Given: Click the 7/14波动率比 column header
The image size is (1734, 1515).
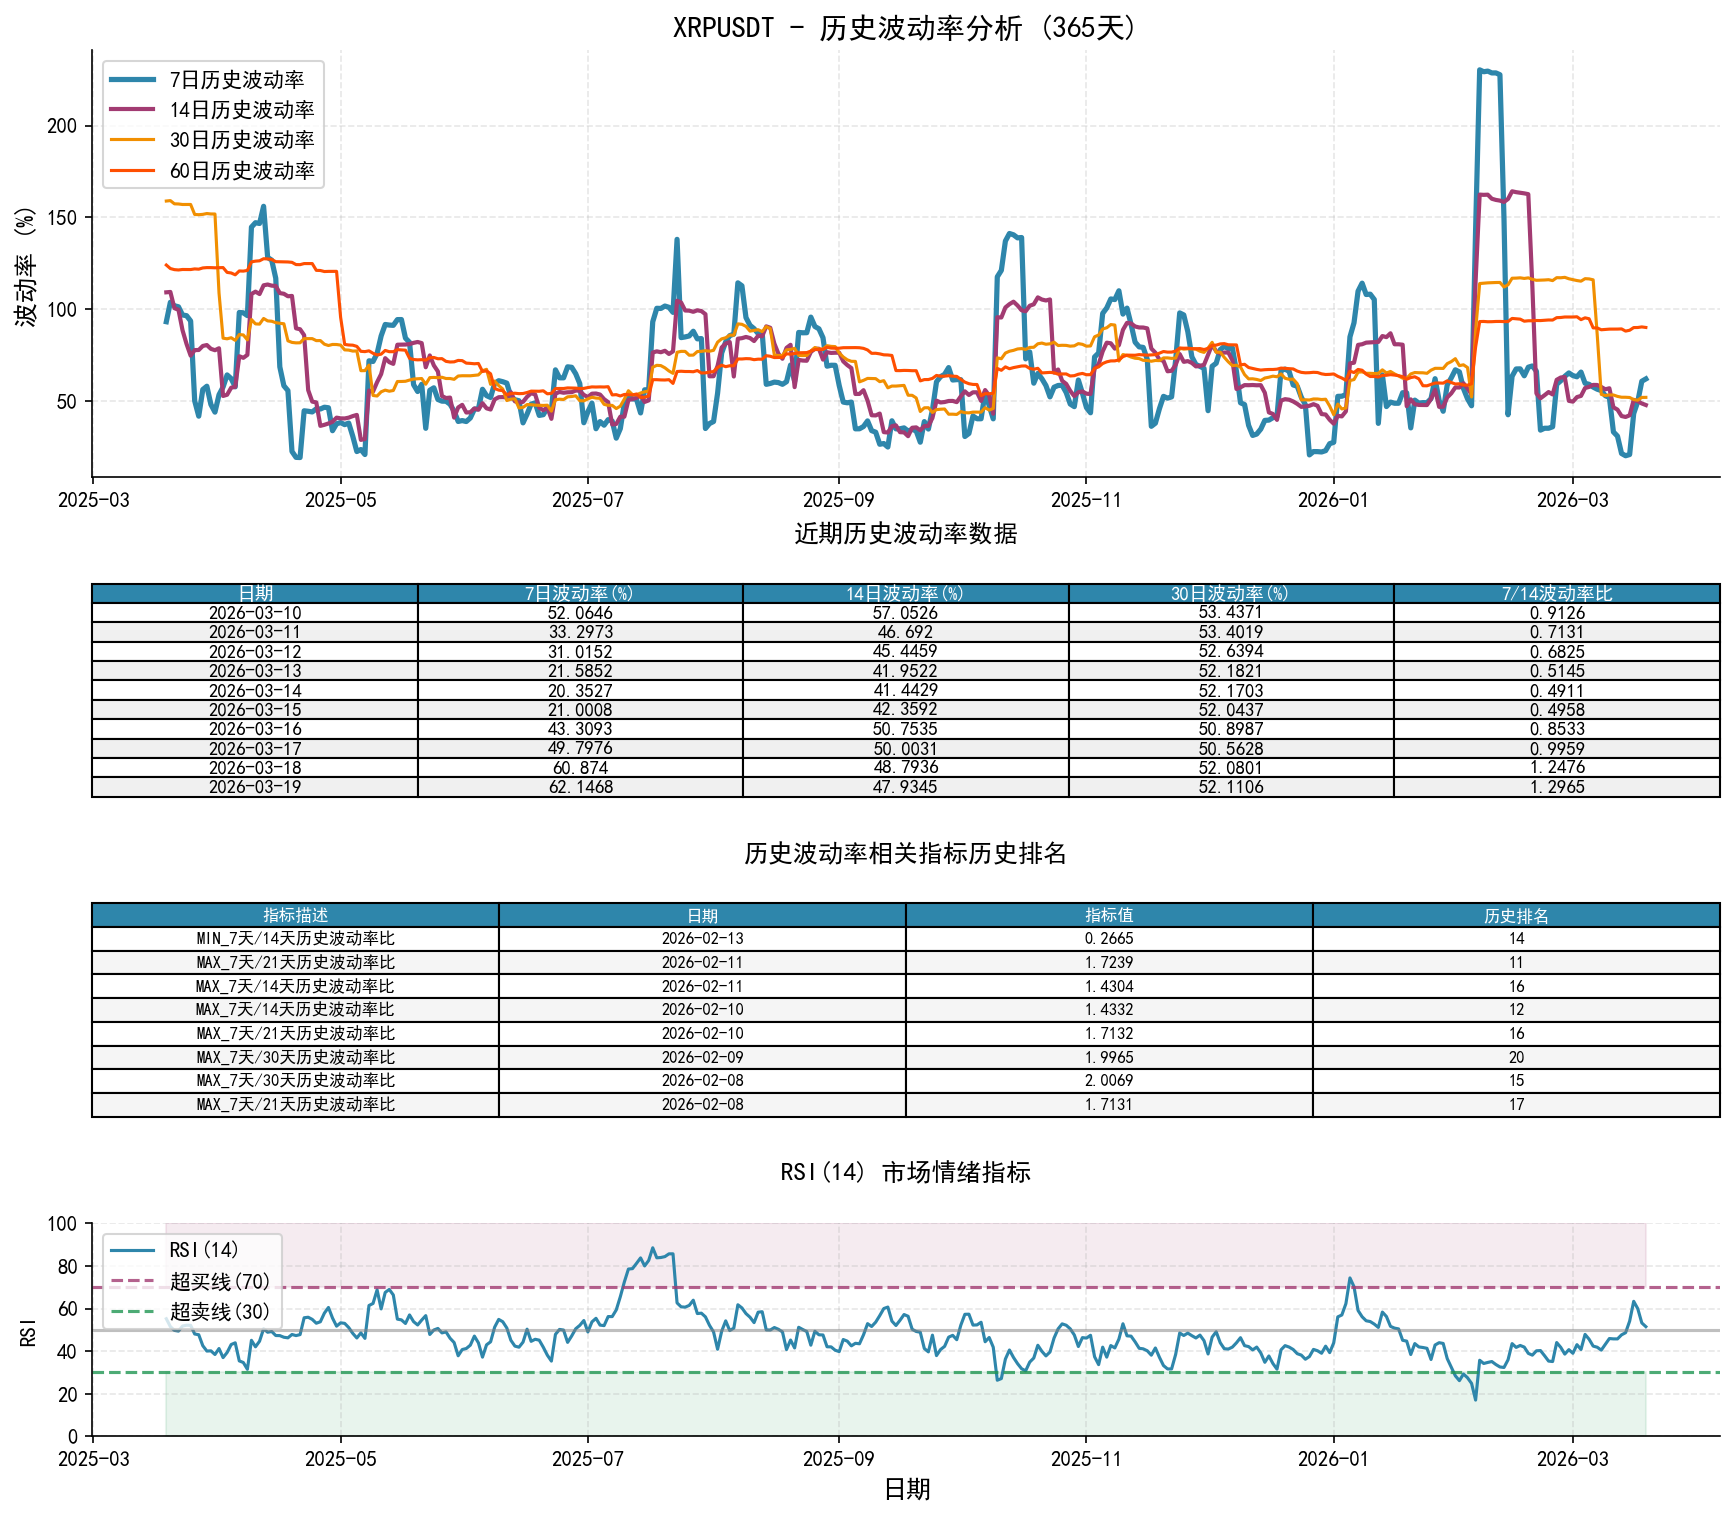Looking at the screenshot, I should (x=1556, y=594).
